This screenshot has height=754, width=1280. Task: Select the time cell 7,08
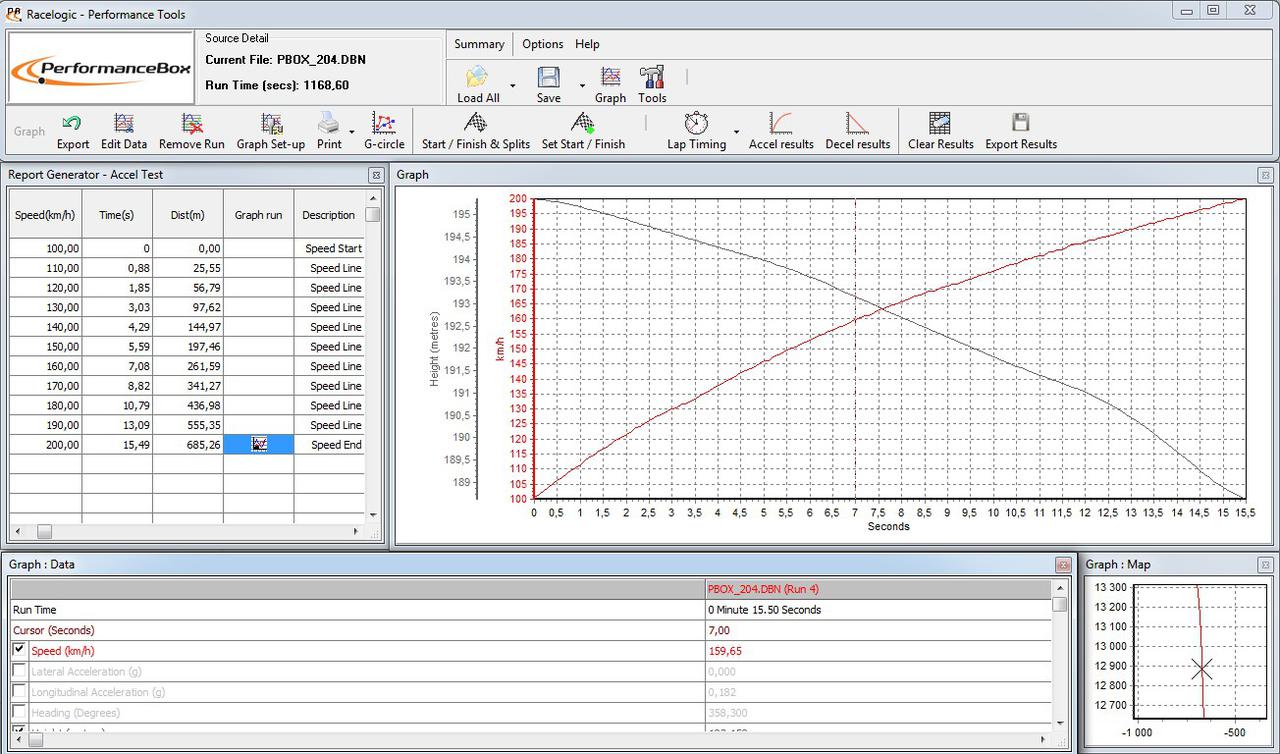pos(117,366)
